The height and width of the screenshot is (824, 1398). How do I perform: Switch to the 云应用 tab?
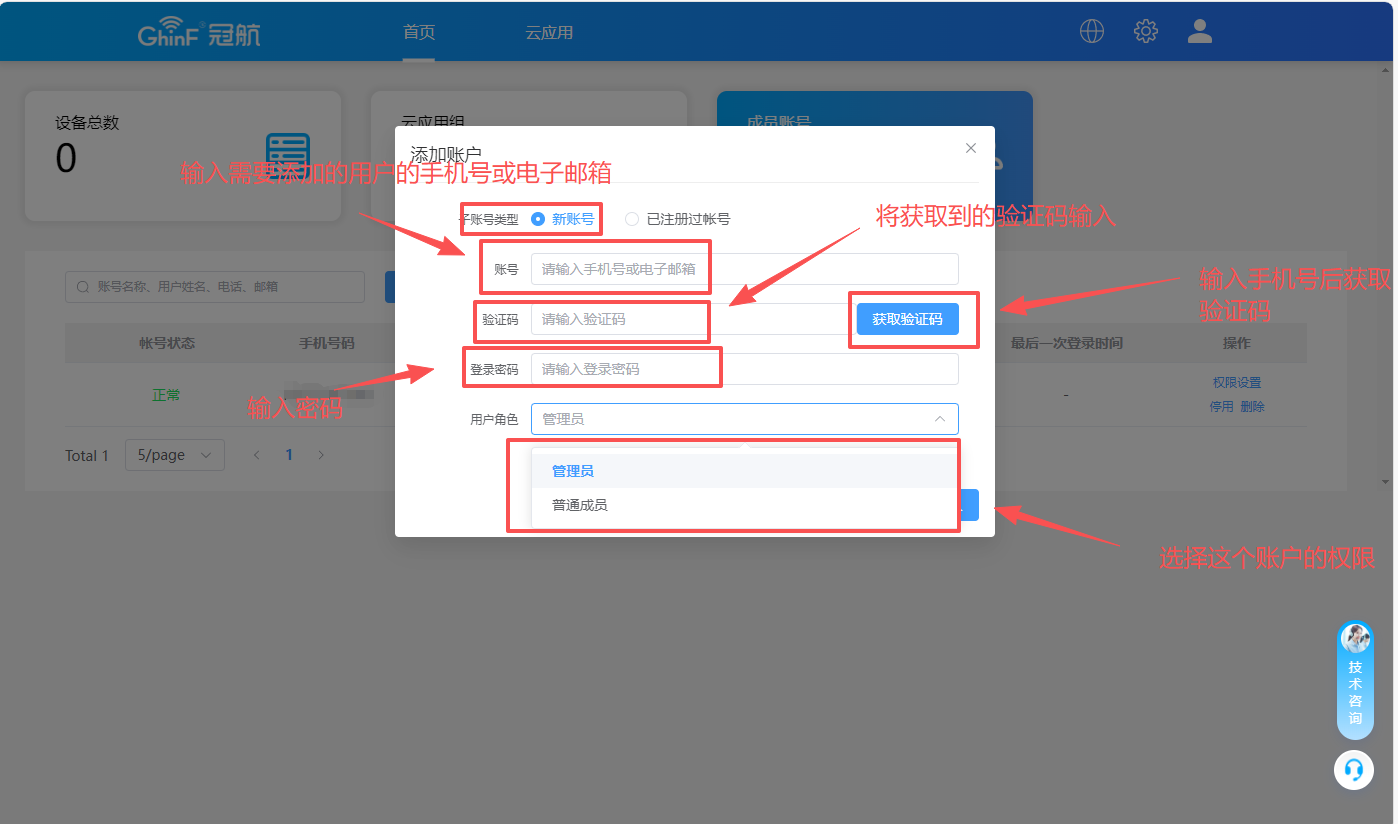549,32
